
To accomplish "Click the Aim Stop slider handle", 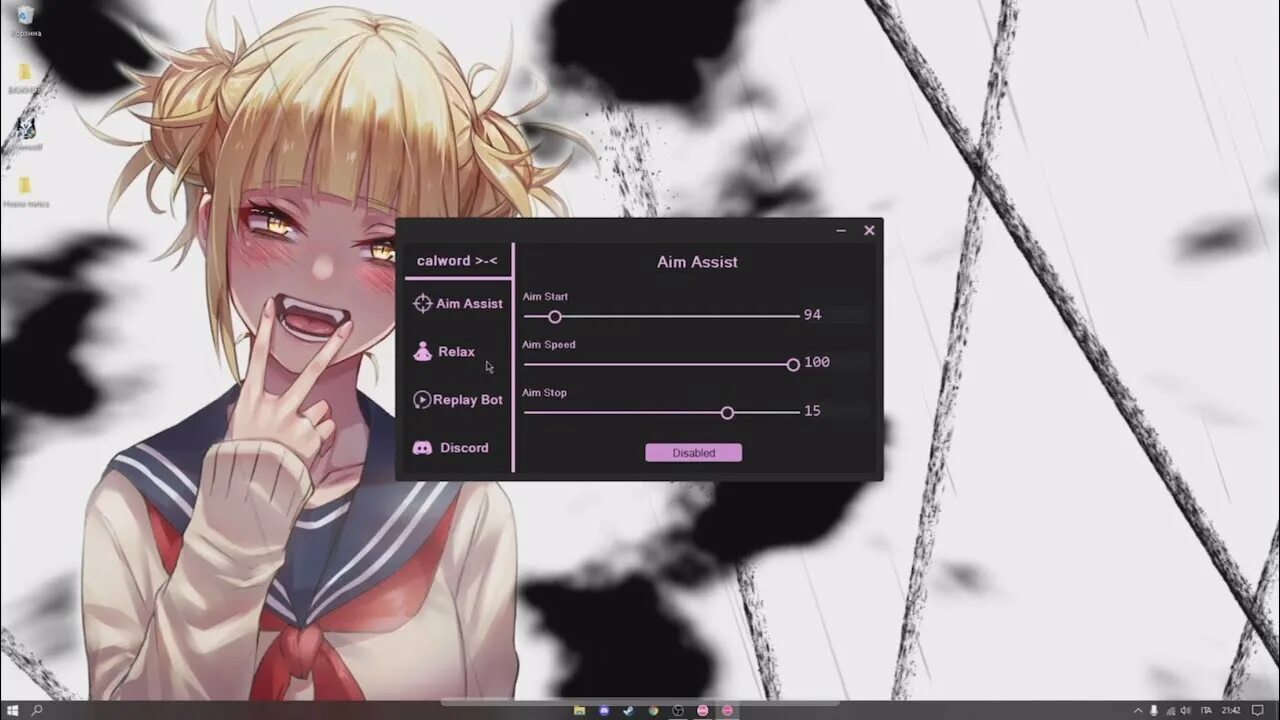I will pyautogui.click(x=727, y=412).
